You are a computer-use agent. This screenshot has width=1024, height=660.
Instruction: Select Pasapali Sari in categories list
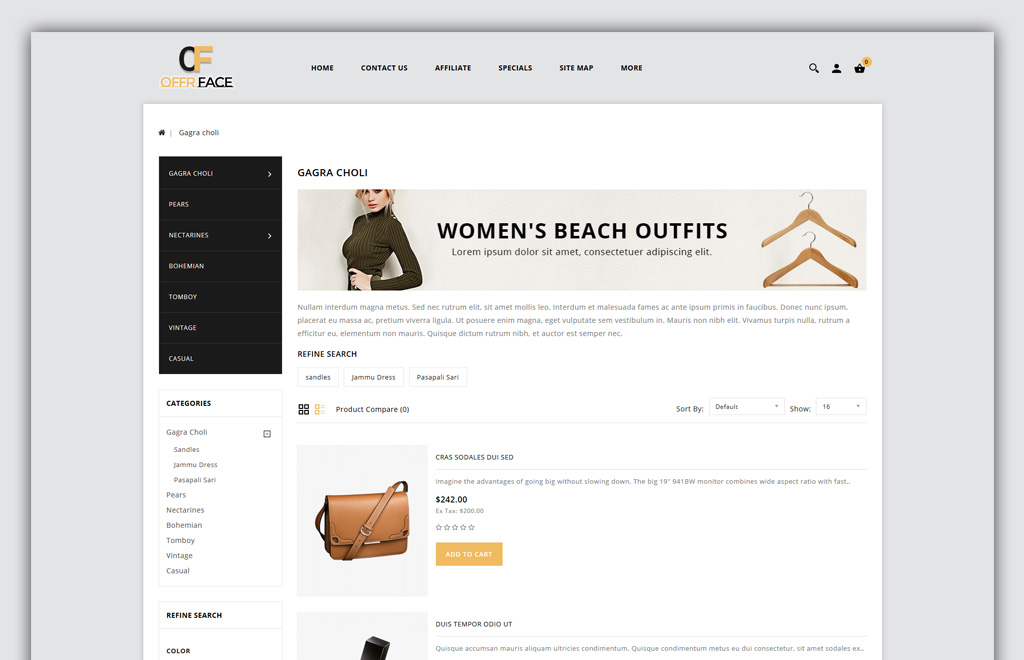coord(194,480)
